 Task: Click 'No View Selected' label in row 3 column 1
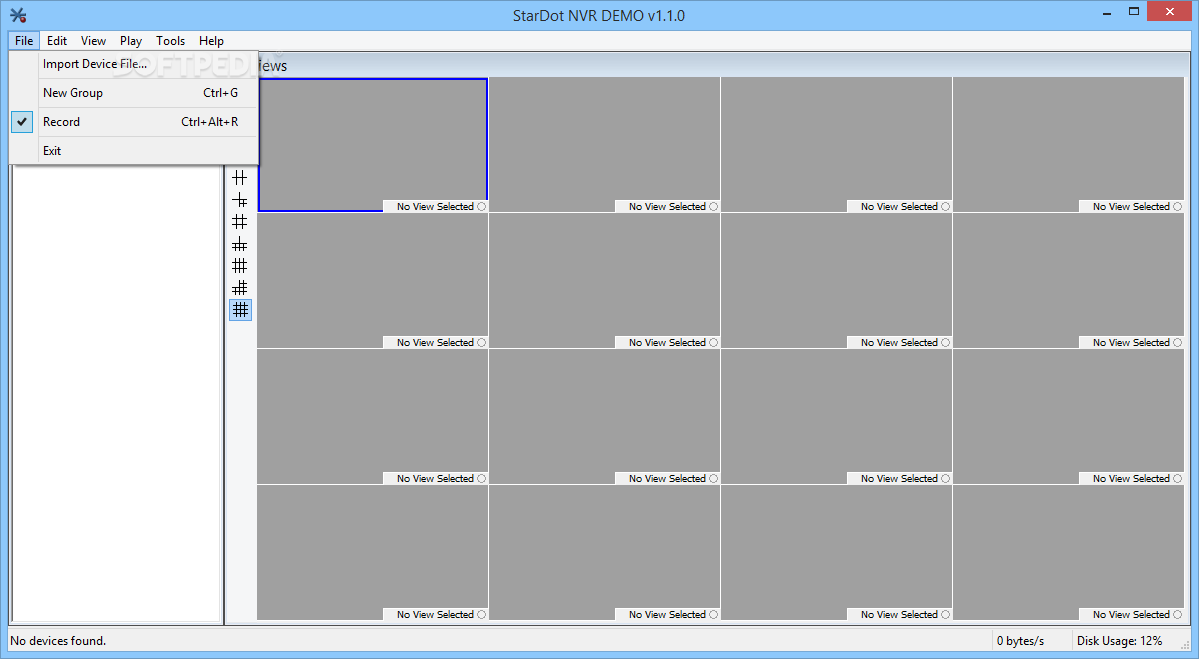435,479
